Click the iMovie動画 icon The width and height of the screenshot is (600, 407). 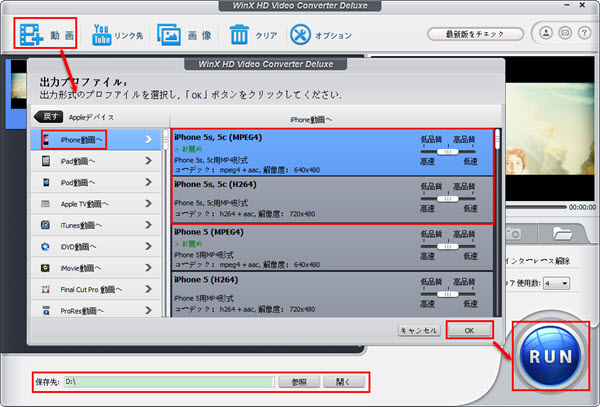[46, 268]
